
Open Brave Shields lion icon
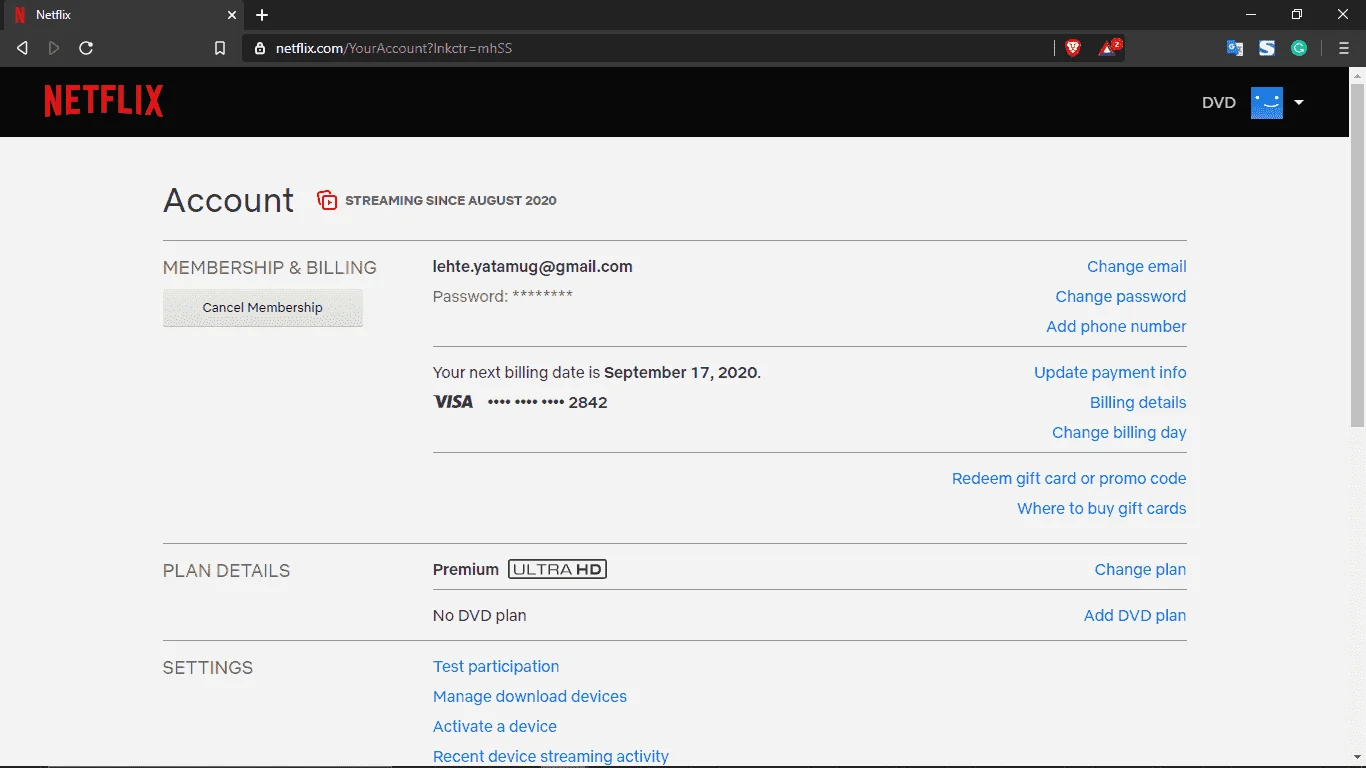[1073, 48]
